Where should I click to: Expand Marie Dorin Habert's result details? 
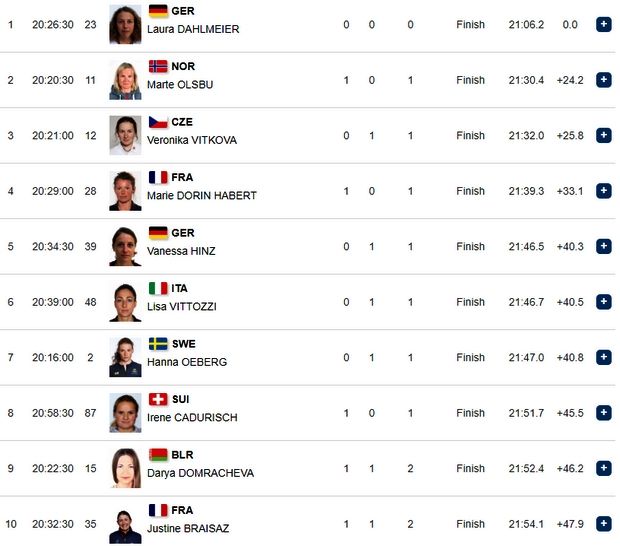point(603,191)
